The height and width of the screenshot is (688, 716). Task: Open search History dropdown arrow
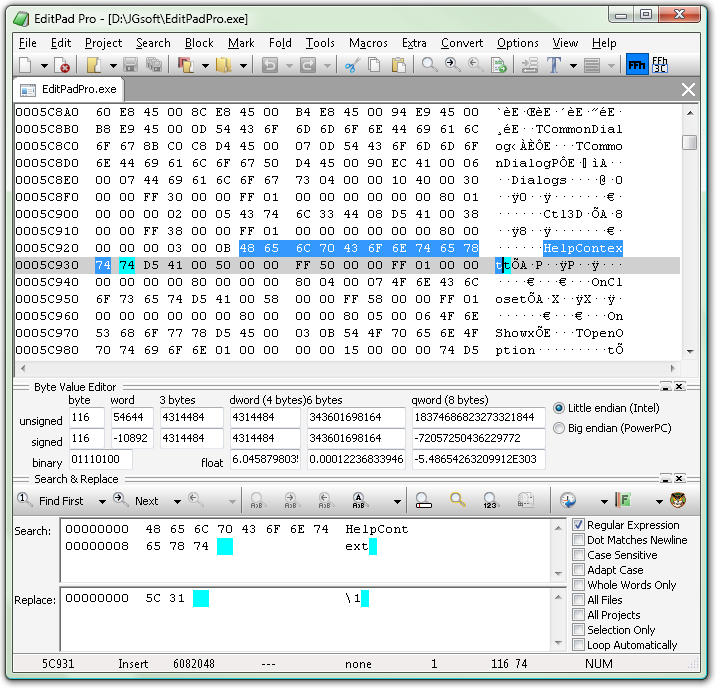604,502
